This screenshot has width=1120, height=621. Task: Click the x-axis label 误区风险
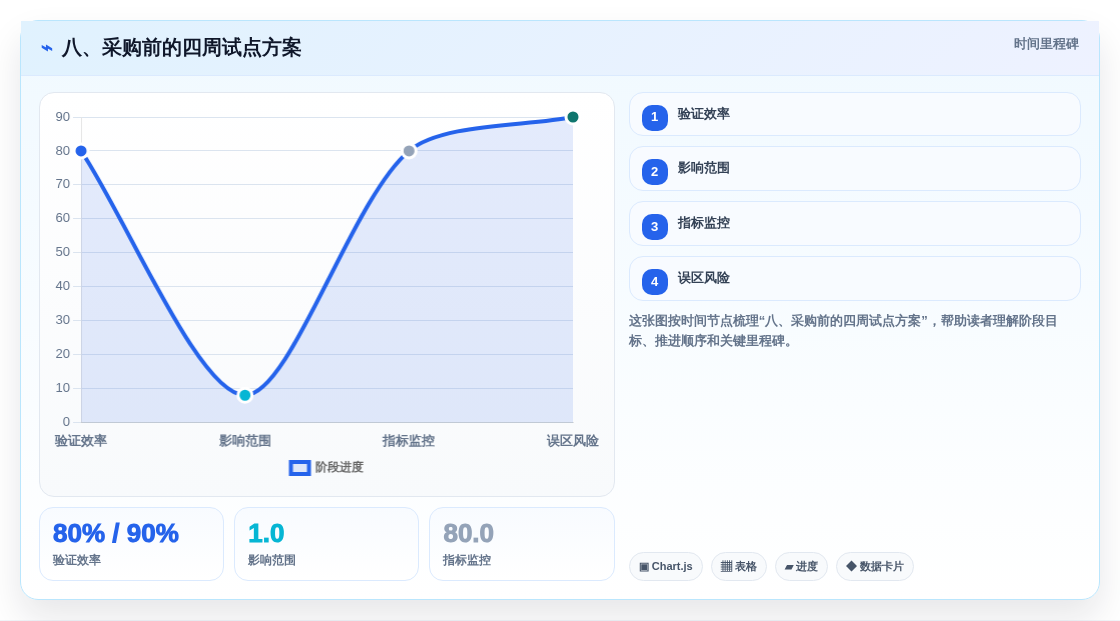pyautogui.click(x=573, y=441)
